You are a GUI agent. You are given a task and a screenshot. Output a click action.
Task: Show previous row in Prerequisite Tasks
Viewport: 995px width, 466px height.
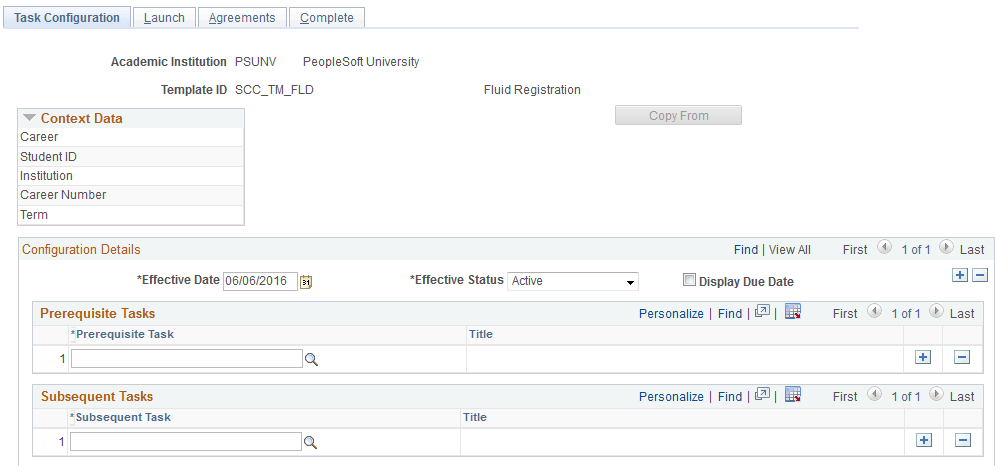click(x=874, y=311)
